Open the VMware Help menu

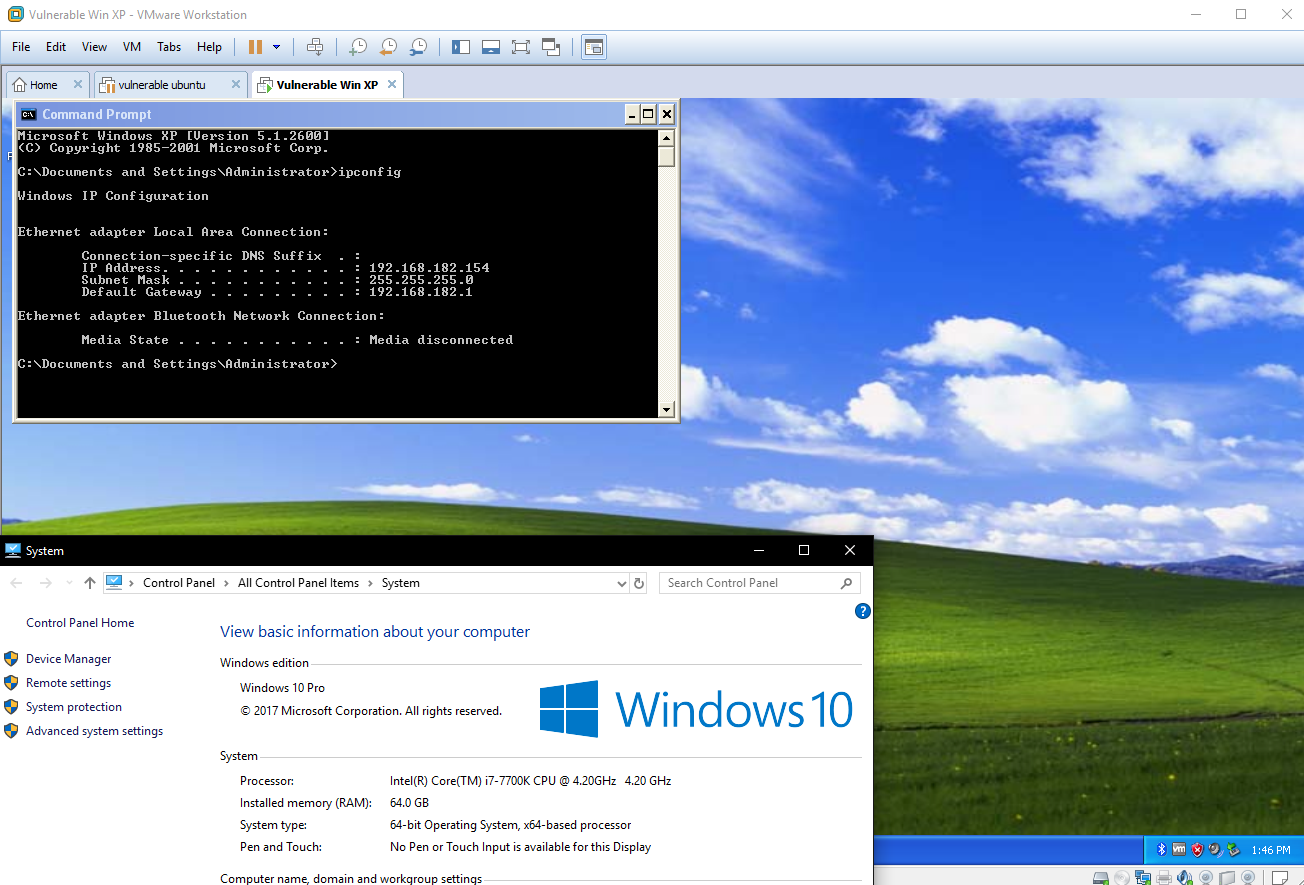tap(209, 47)
